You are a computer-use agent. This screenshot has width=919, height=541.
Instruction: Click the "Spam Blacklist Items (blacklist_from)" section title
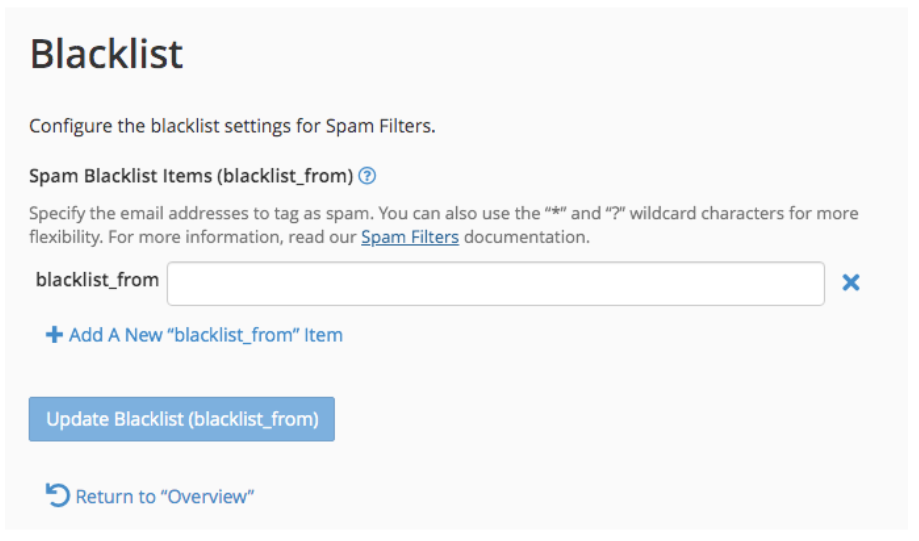(x=191, y=177)
